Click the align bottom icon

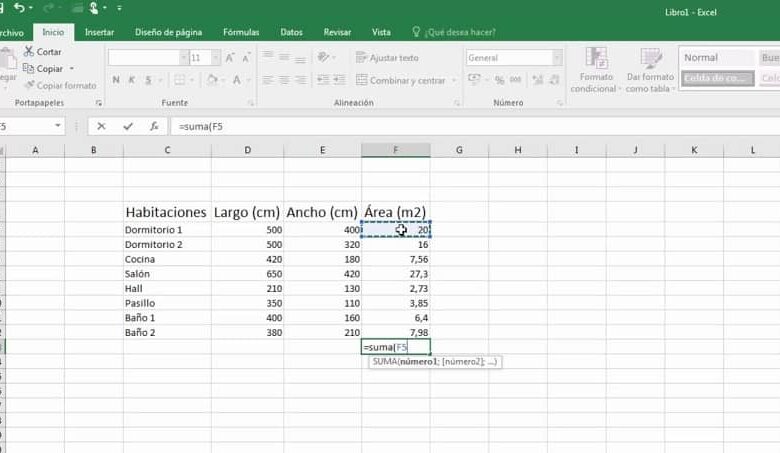[300, 58]
